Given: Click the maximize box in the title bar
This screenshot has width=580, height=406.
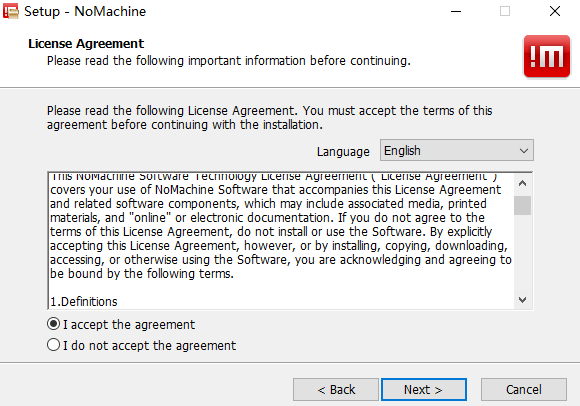Looking at the screenshot, I should pos(505,11).
